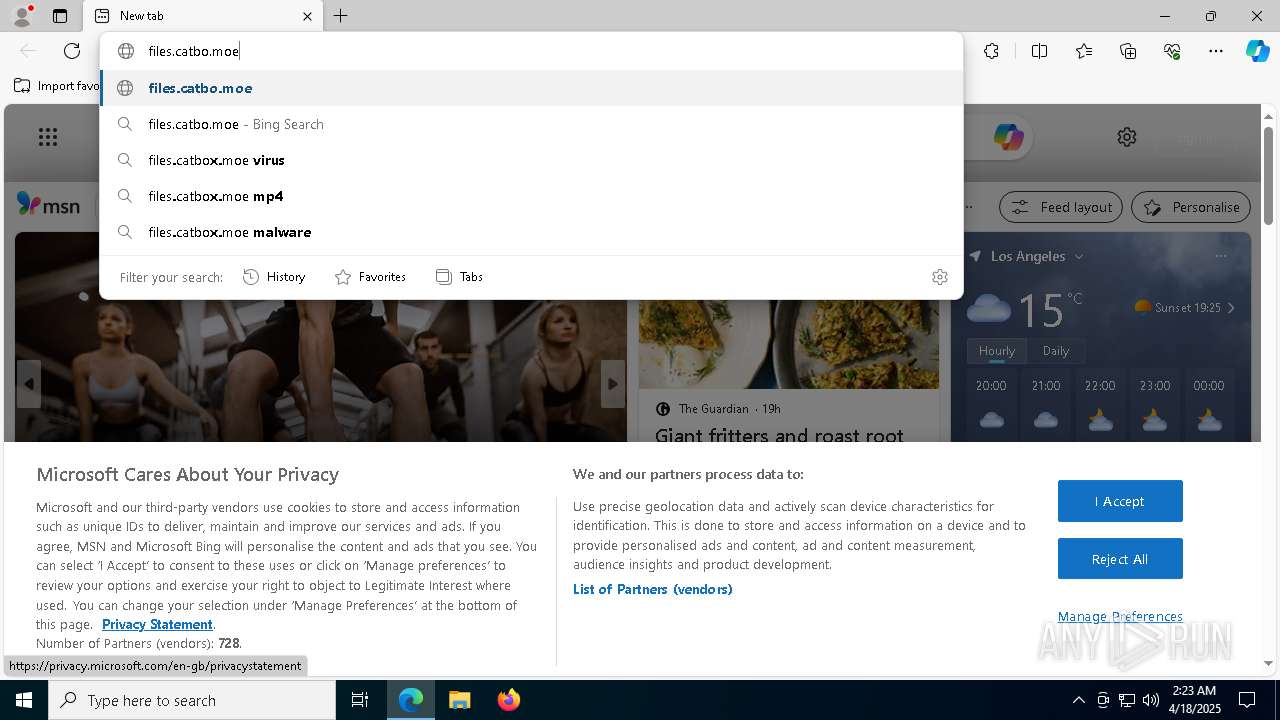
Task: Select the files.catbo.moe URL suggestion
Action: click(x=531, y=88)
